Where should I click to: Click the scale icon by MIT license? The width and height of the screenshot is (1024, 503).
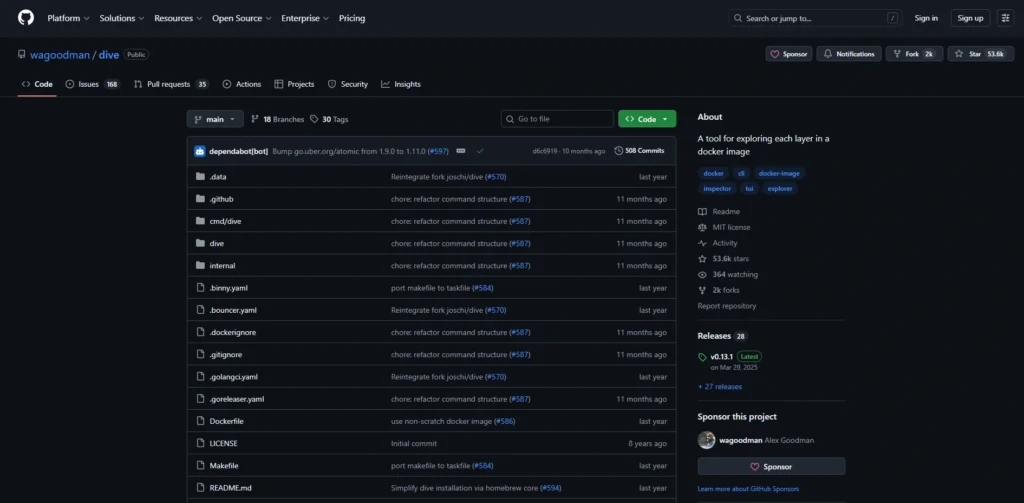coord(702,227)
